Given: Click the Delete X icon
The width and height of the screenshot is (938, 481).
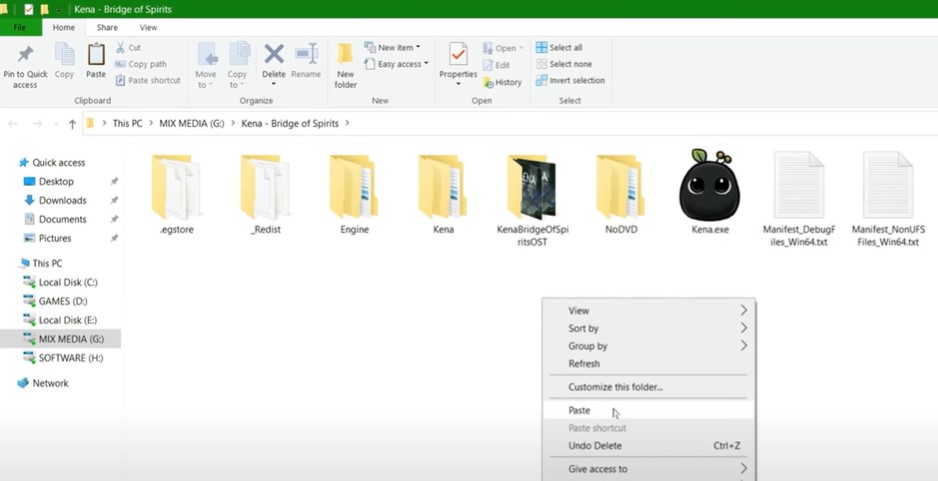Looking at the screenshot, I should [274, 54].
